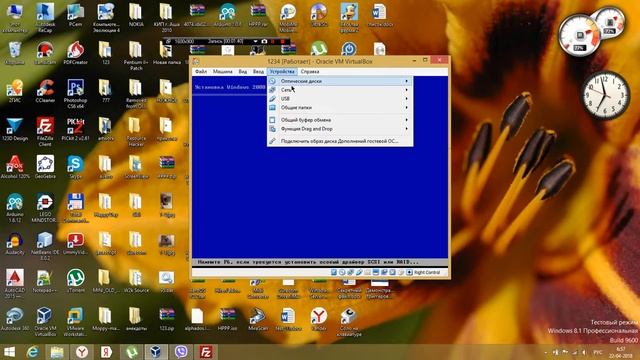Open File Explorer from taskbar
The image size is (640, 360).
pos(57,352)
